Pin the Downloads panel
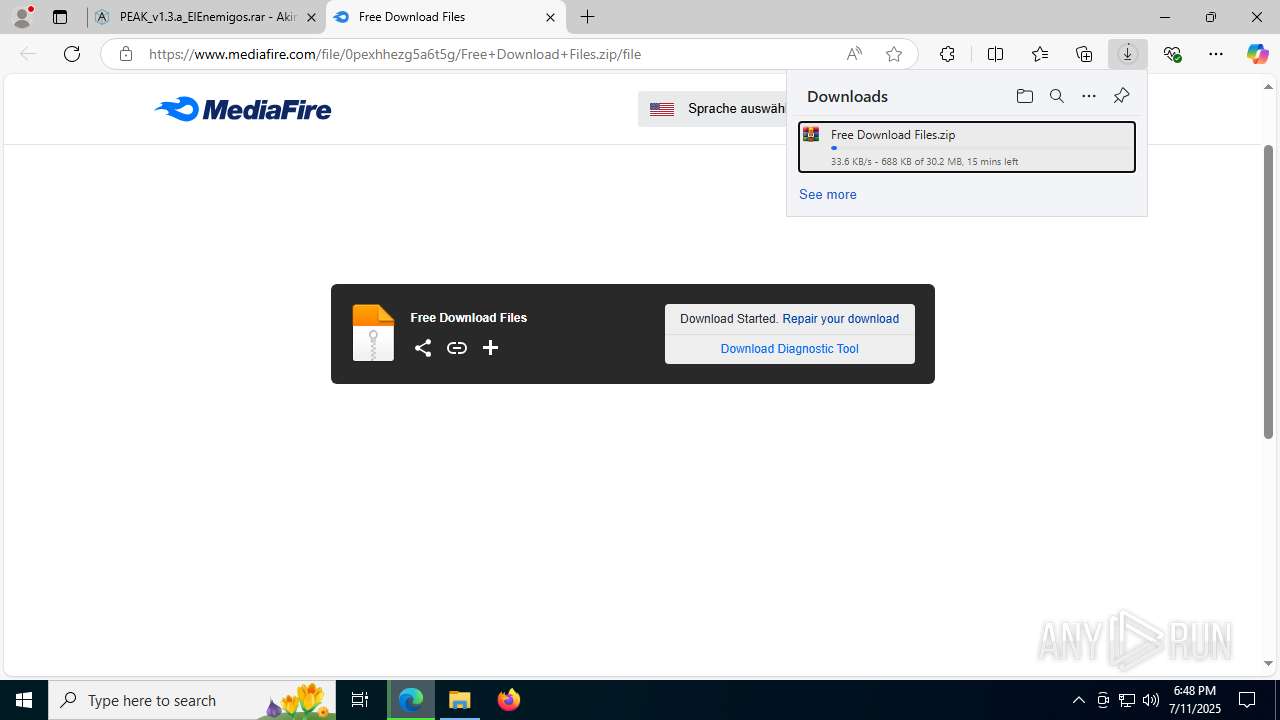Viewport: 1280px width, 720px height. click(1121, 96)
